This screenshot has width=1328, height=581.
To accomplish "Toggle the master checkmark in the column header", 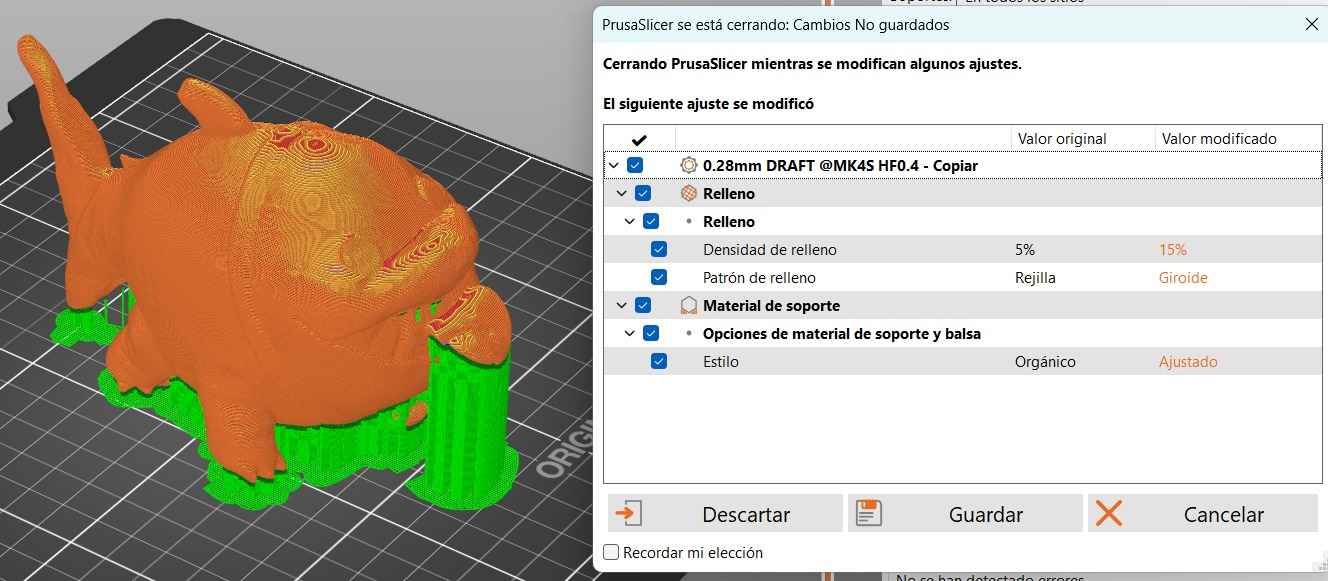I will pyautogui.click(x=639, y=137).
